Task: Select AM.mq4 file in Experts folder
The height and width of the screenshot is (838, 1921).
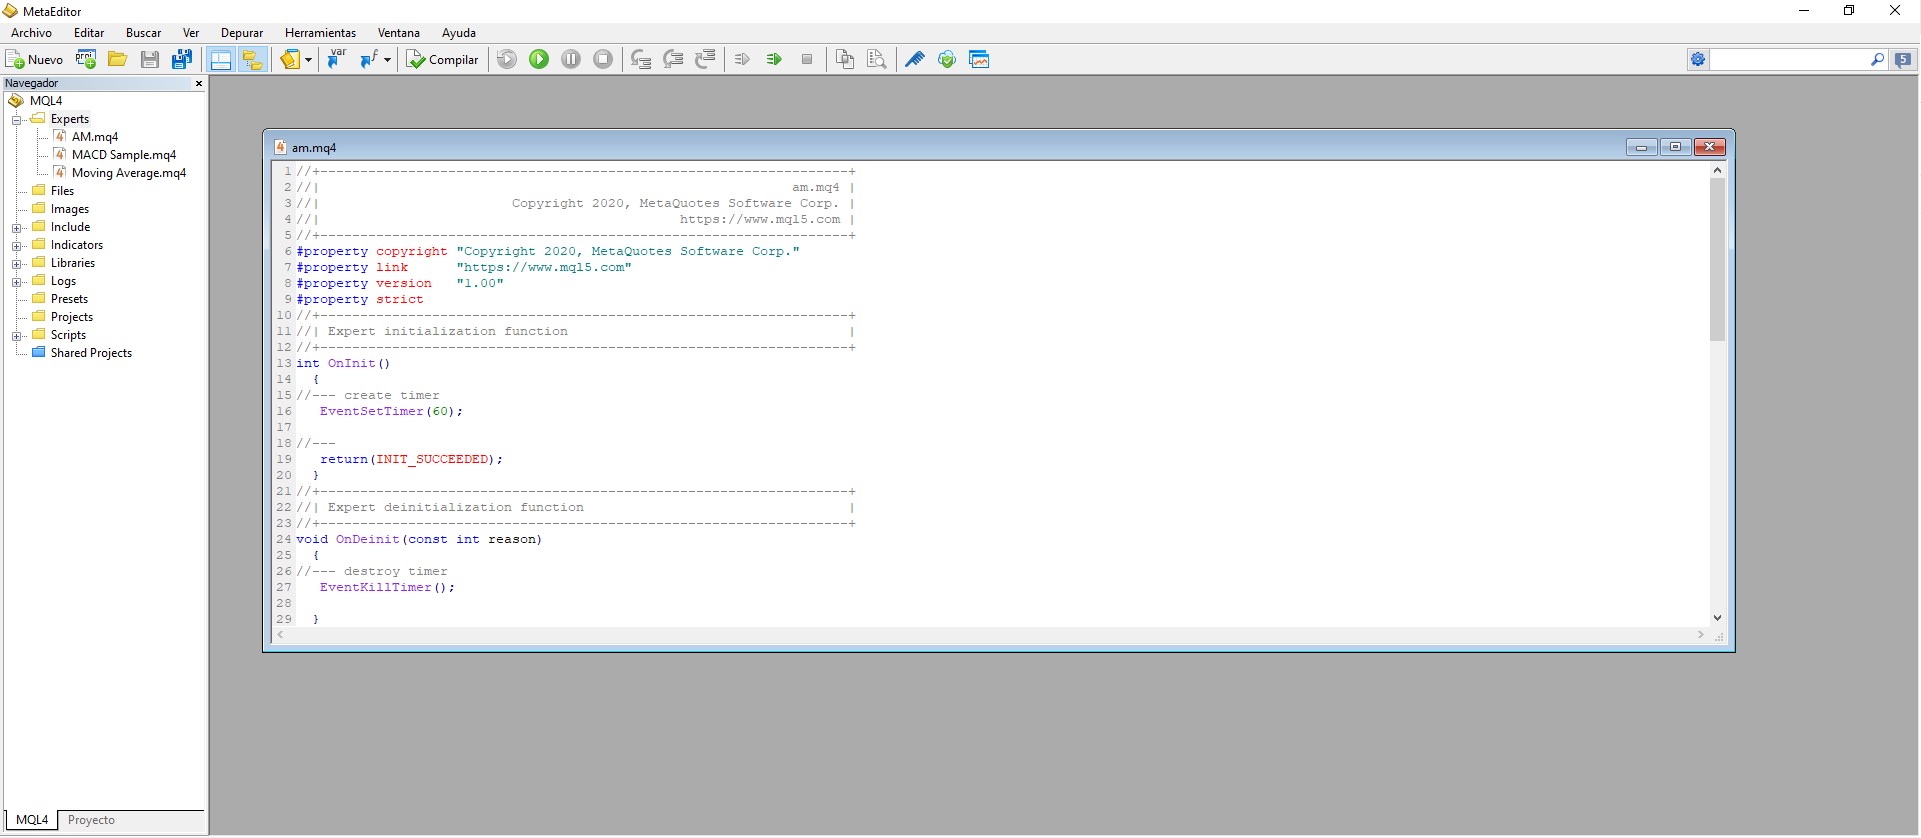Action: coord(94,137)
